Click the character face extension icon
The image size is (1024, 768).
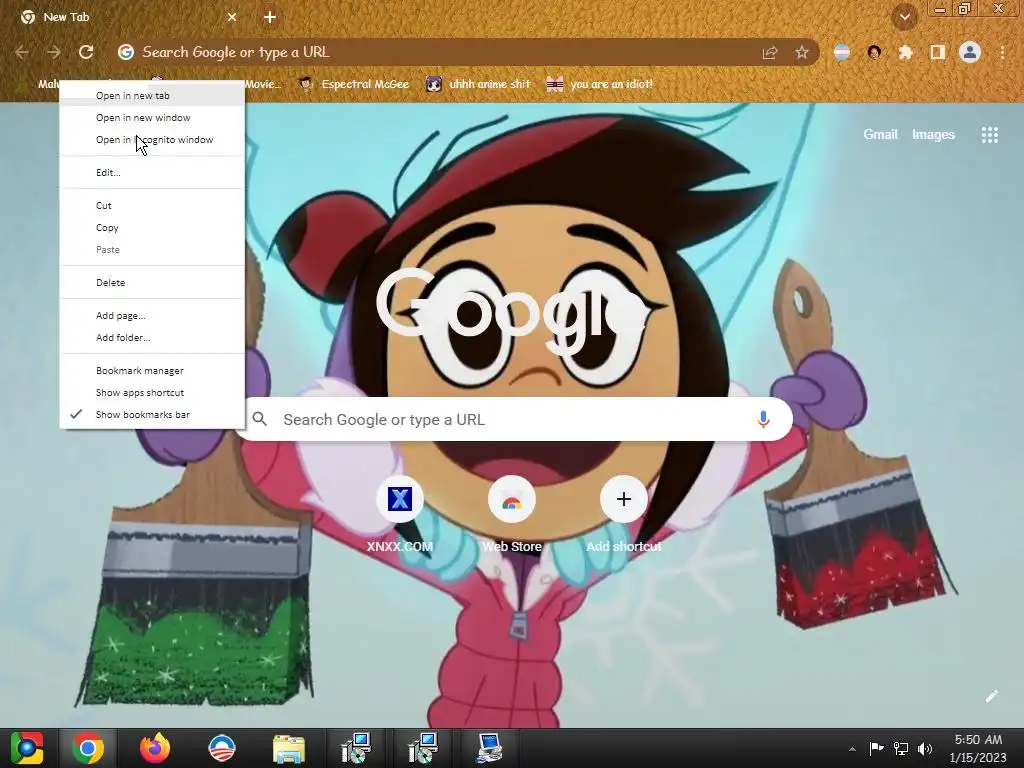(874, 52)
